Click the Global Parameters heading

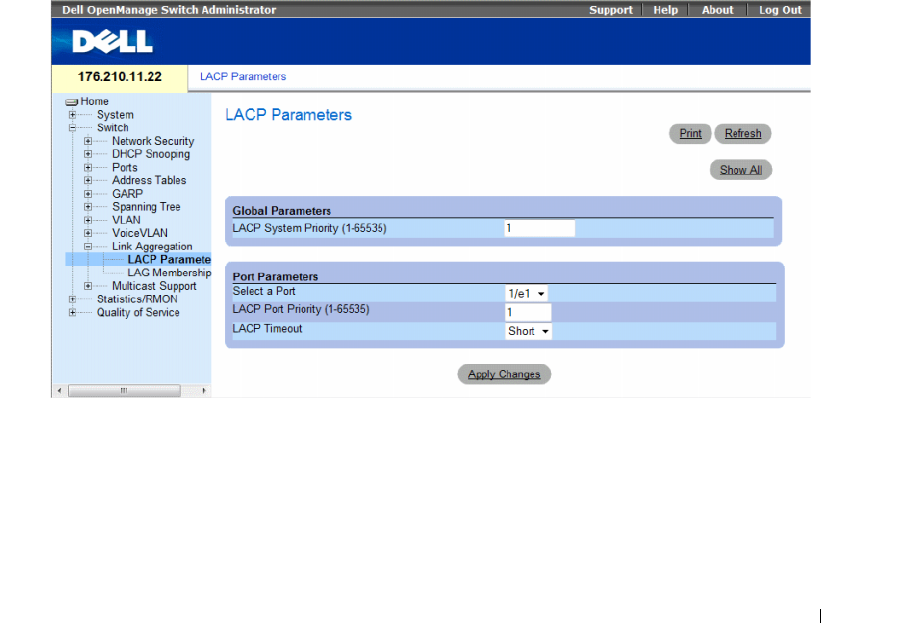(x=281, y=211)
